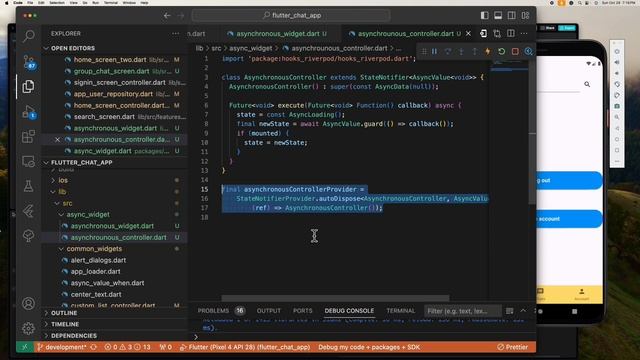This screenshot has height=360, width=640.
Task: Open alert_dialogs.dart in the file tree
Action: tap(98, 260)
